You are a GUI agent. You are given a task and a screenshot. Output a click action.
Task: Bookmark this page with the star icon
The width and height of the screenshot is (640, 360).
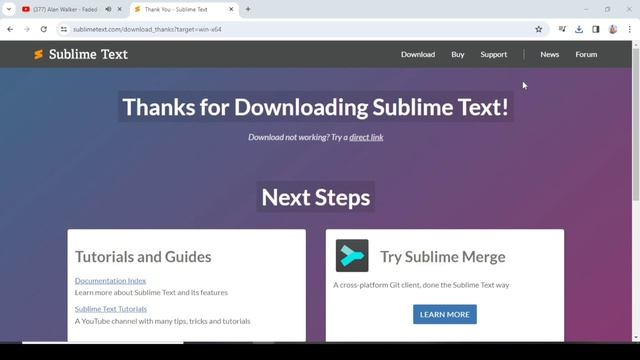539,29
